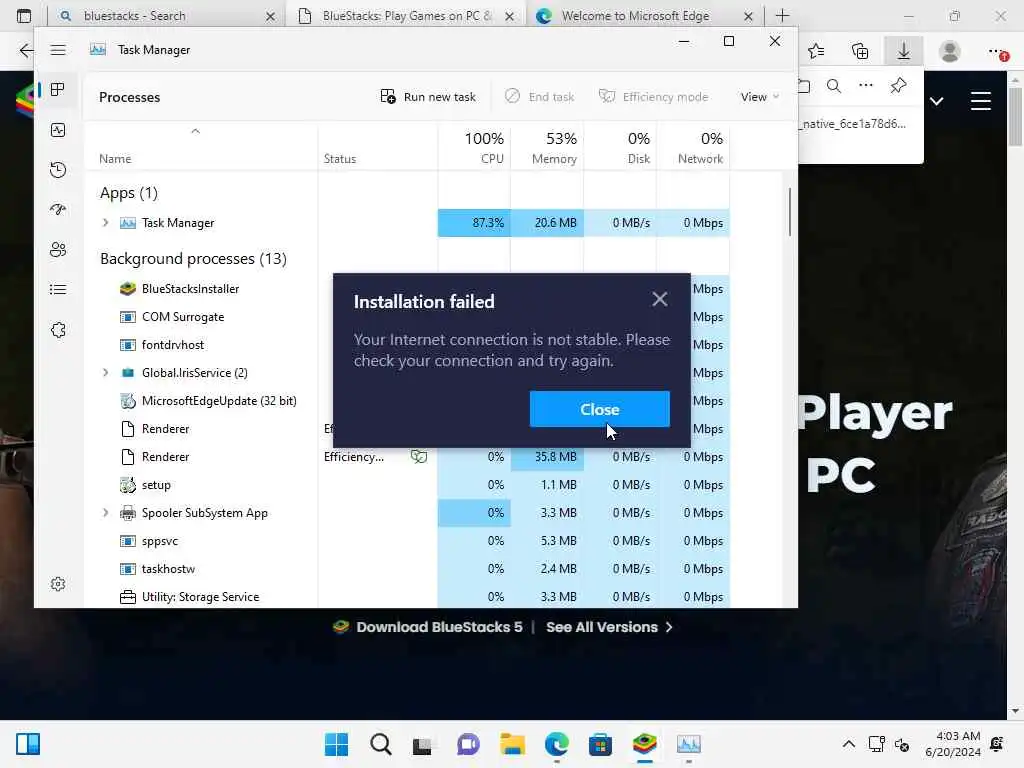This screenshot has height=768, width=1024.
Task: Click Close button in Installation failed dialog
Action: point(600,409)
